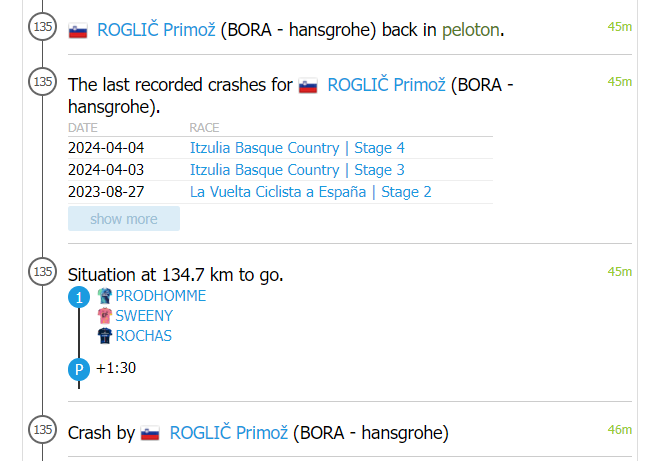652x461 pixels.
Task: Open La Vuelta Ciclista a España Stage 2
Action: [x=310, y=192]
